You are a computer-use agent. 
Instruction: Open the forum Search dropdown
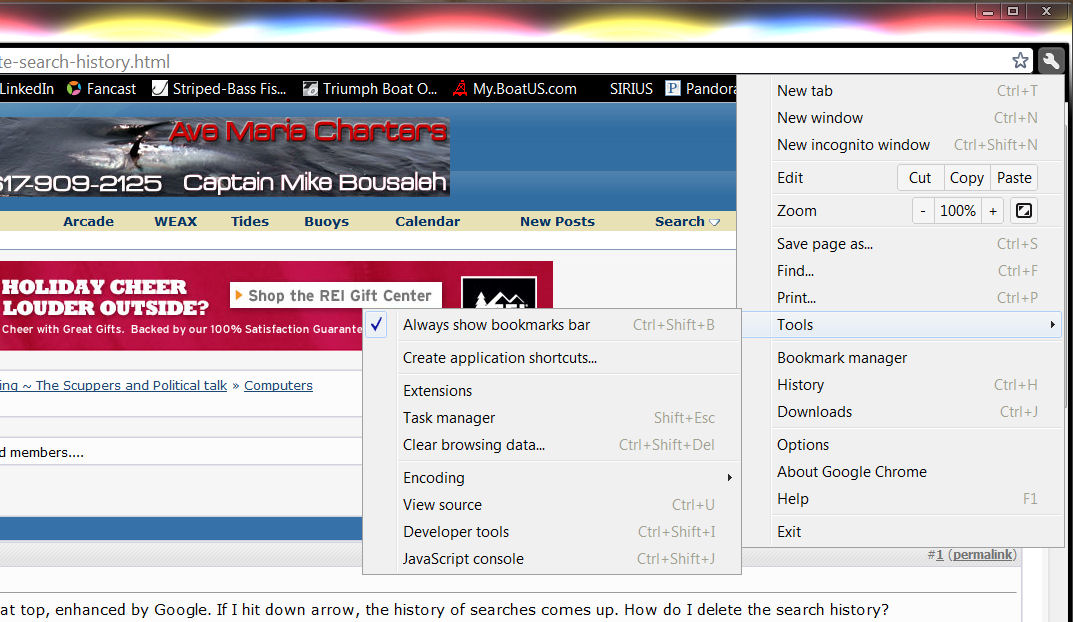point(687,222)
